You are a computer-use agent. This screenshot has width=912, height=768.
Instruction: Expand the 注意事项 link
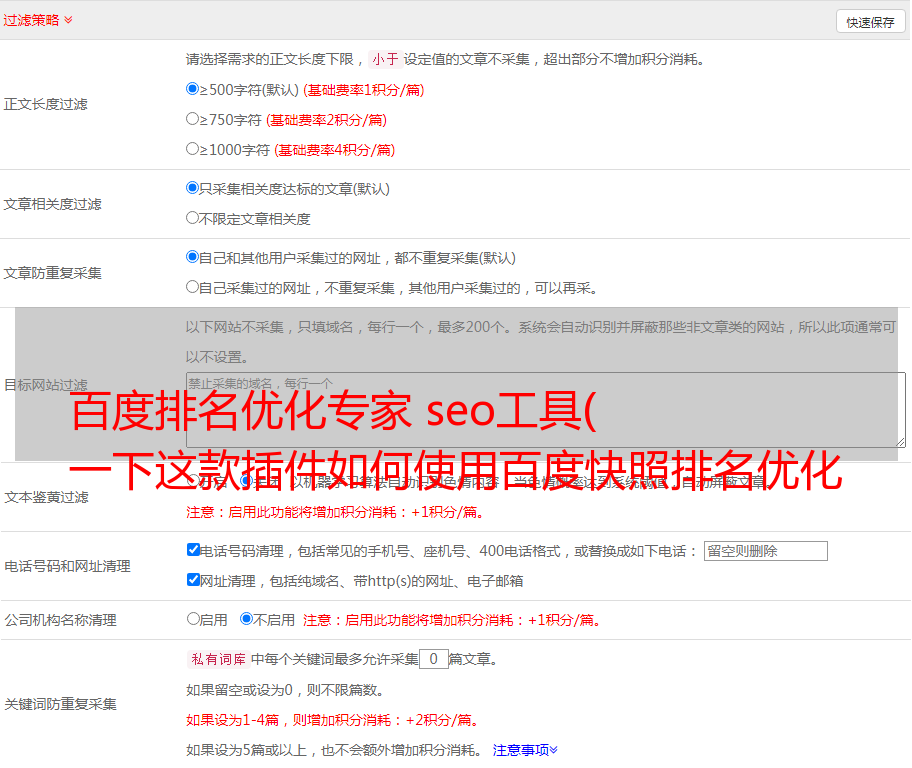(525, 749)
